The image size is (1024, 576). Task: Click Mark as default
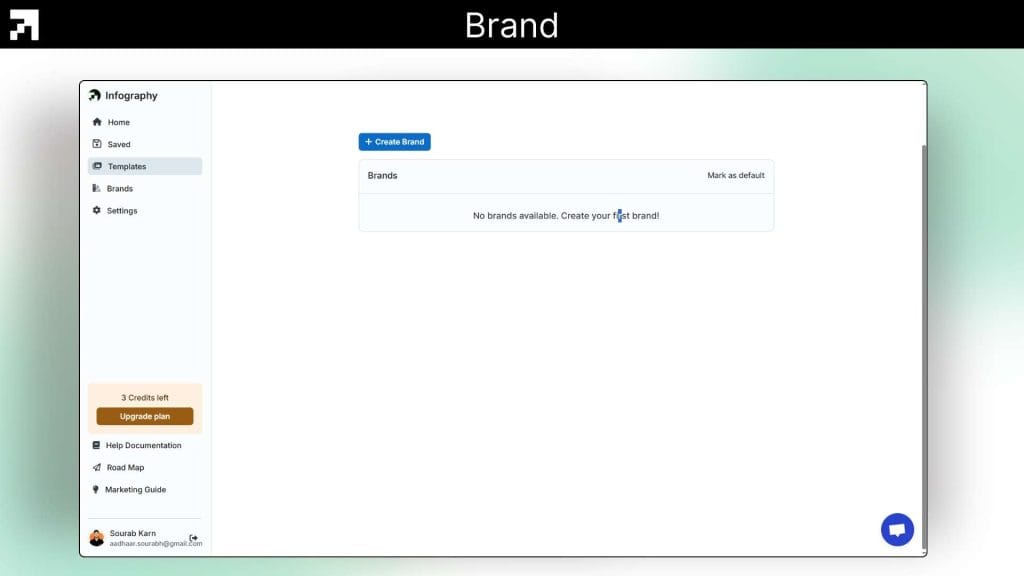[x=736, y=174]
